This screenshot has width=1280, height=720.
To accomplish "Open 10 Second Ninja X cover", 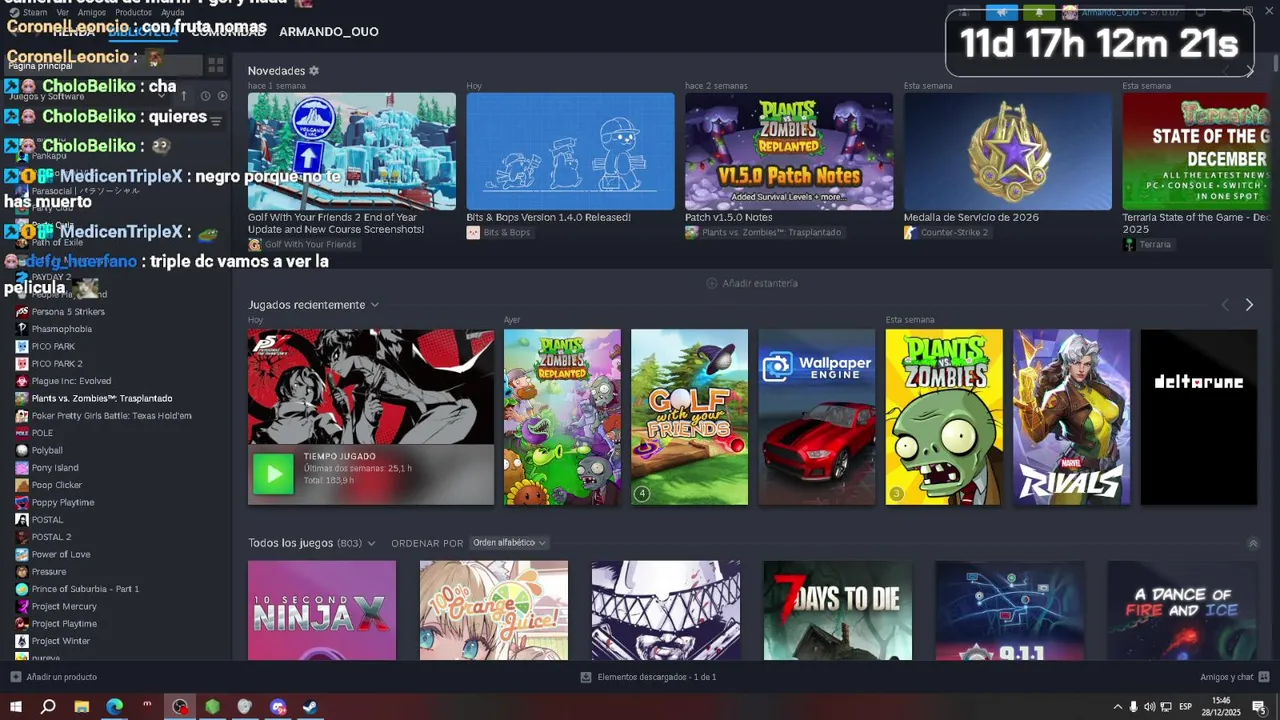I will (322, 610).
